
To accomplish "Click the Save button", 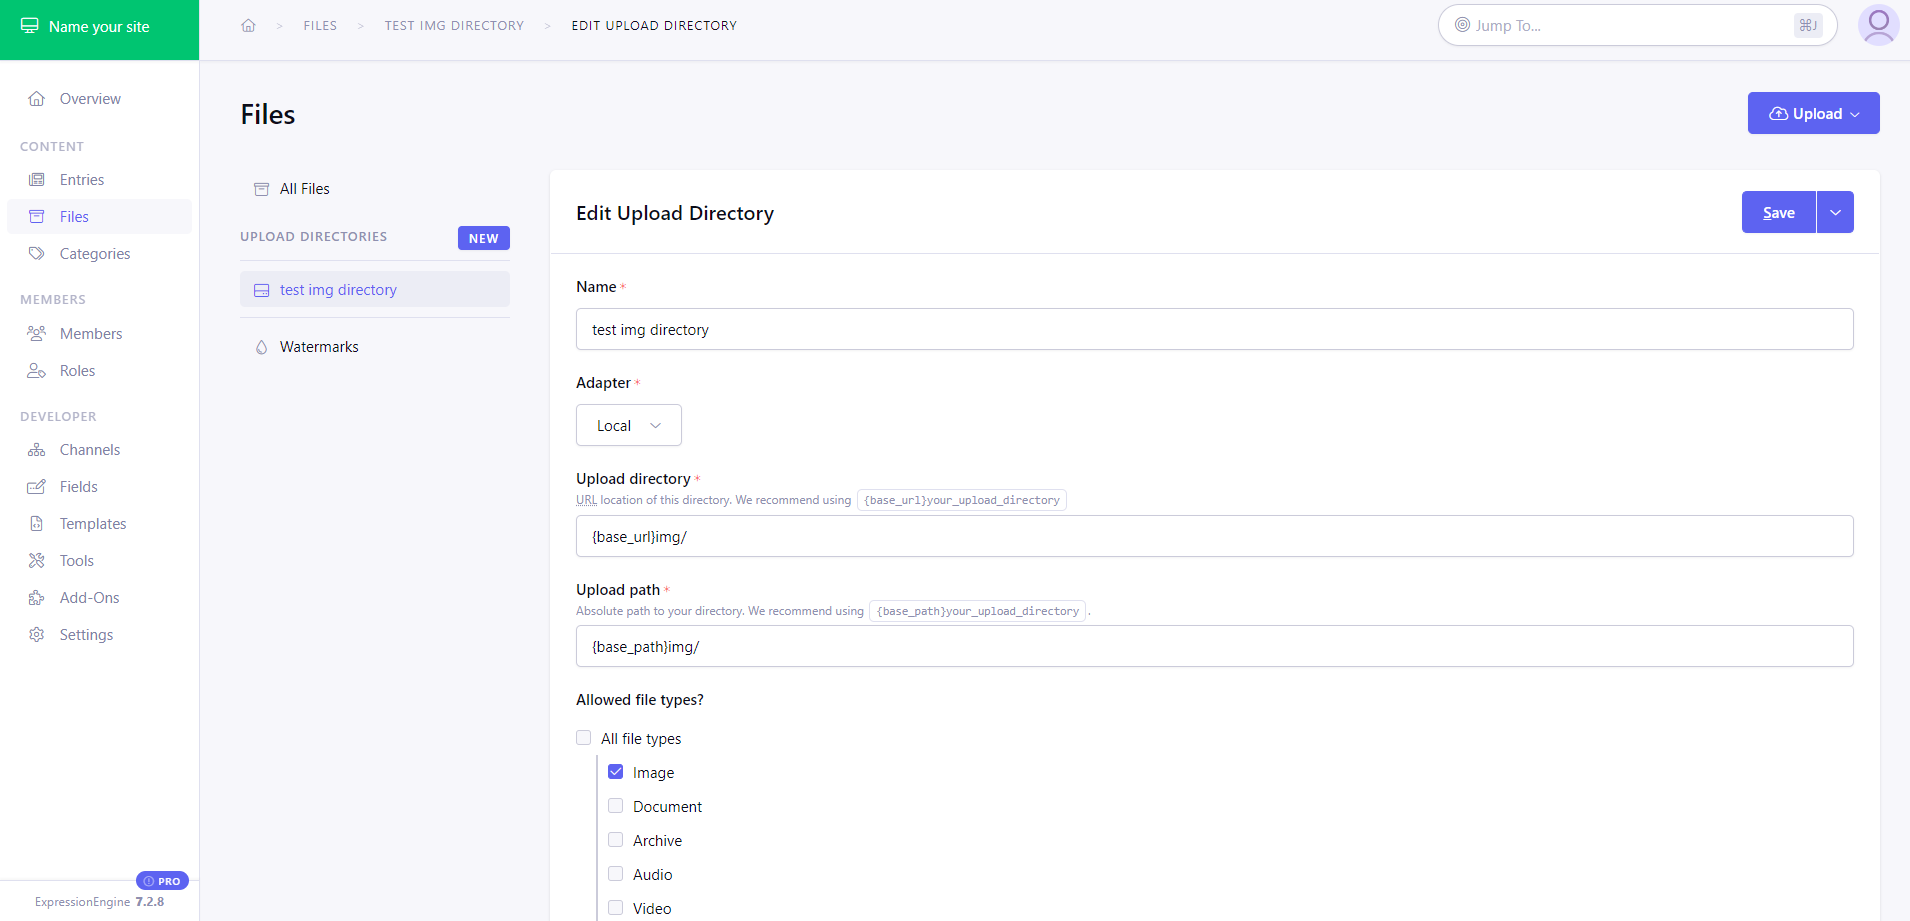I will click(x=1778, y=212).
